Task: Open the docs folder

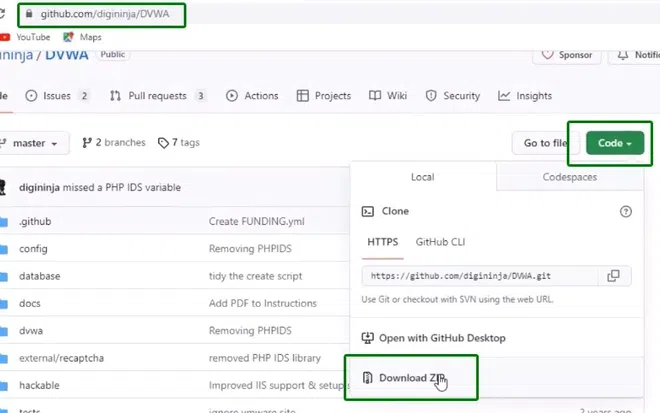Action: [29, 304]
